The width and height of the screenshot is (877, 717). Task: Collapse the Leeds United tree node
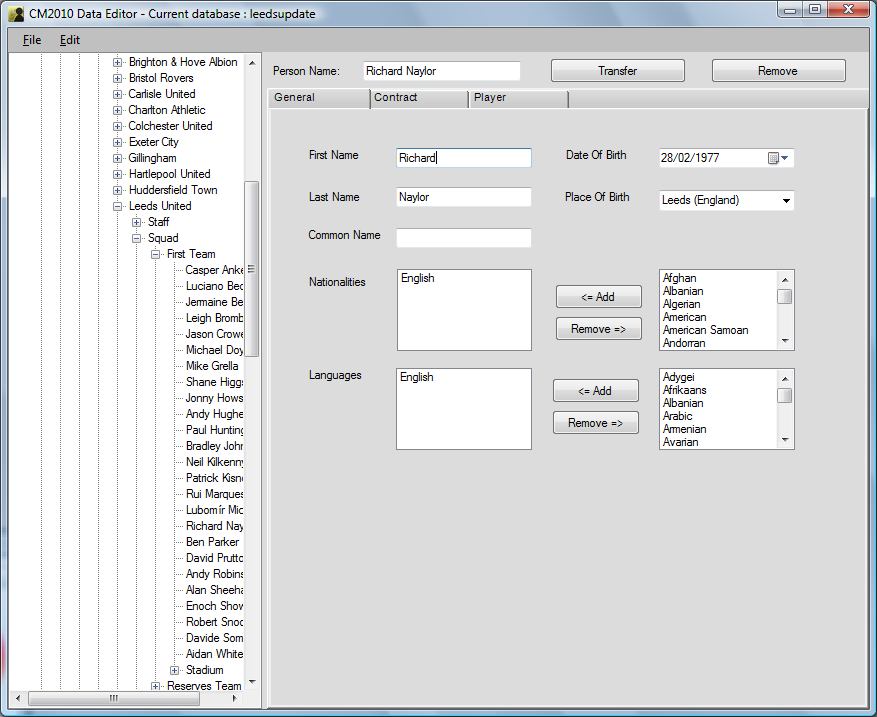click(118, 206)
